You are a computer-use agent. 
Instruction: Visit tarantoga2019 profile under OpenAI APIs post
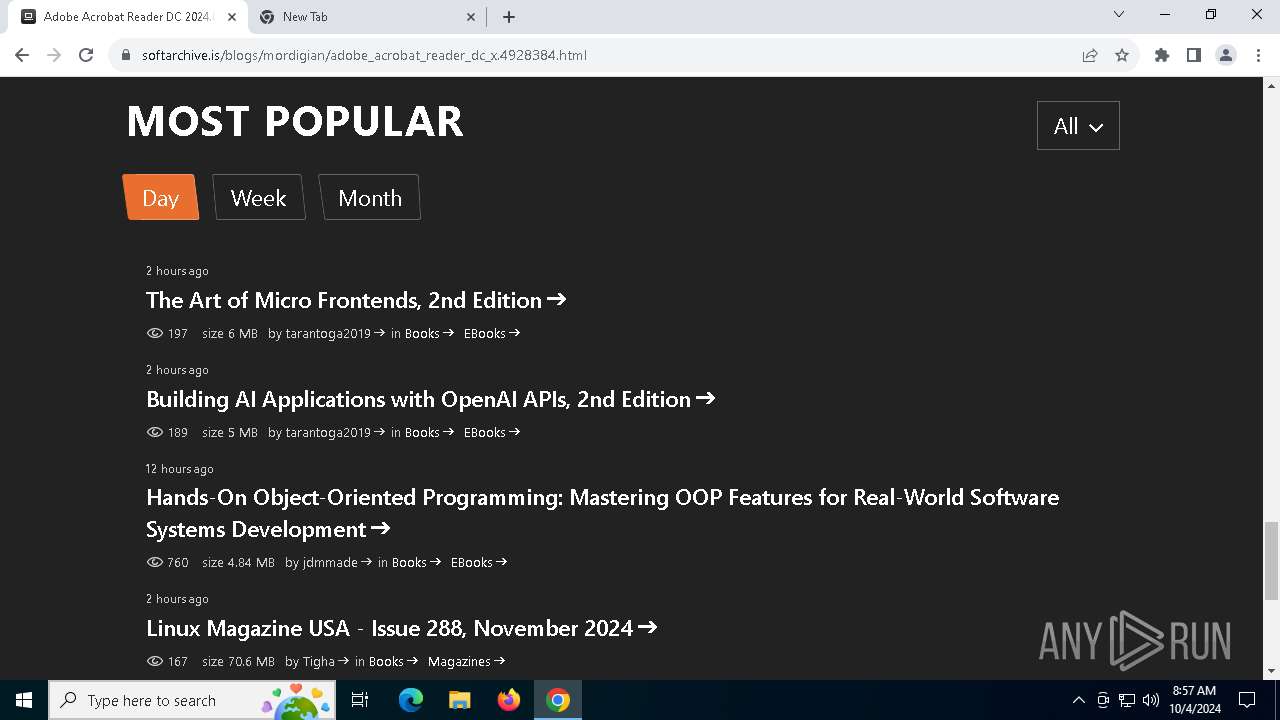click(335, 433)
